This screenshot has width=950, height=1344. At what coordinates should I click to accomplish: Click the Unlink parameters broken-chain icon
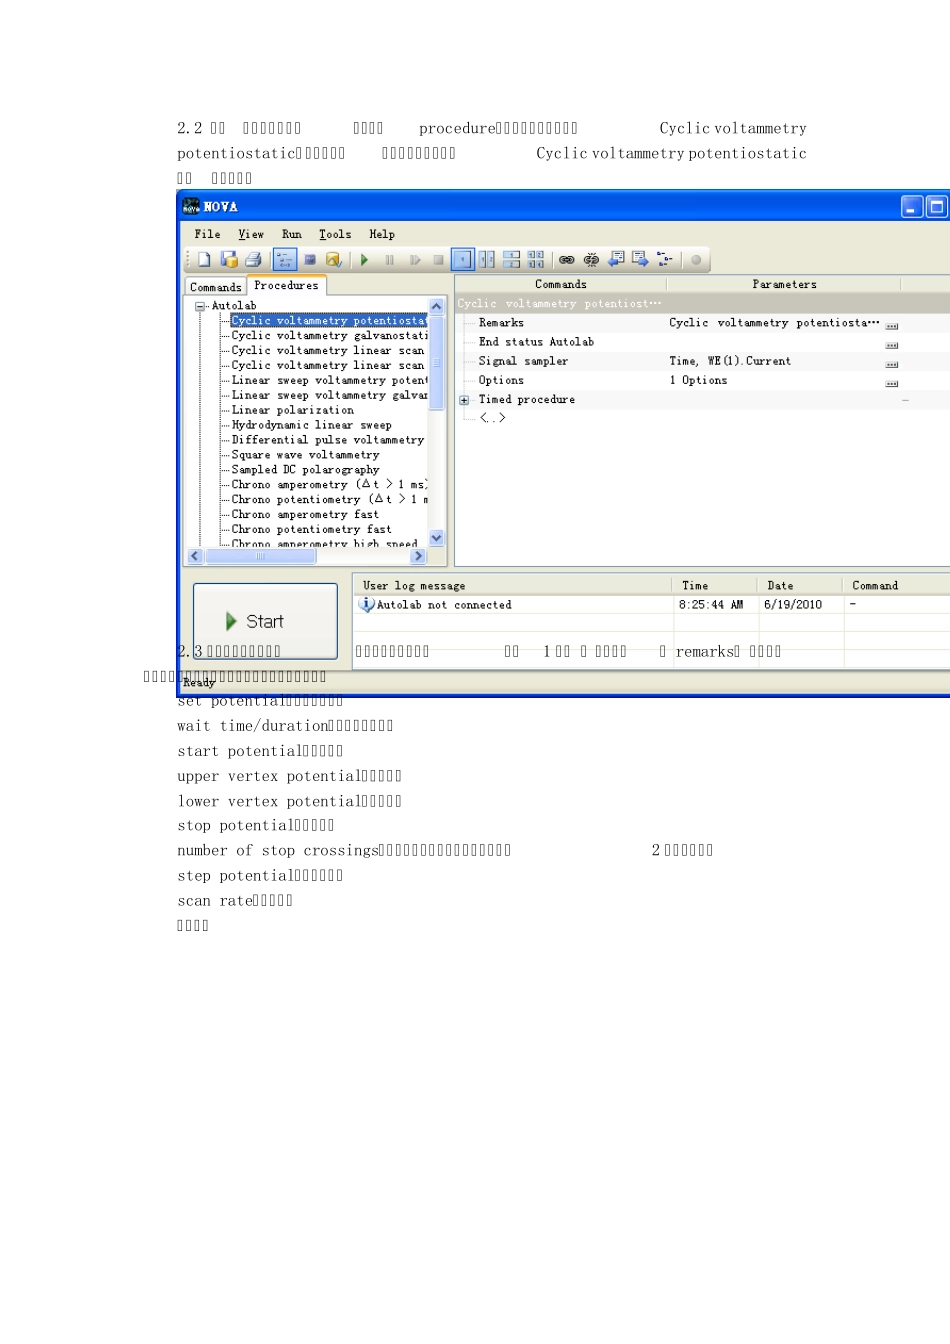point(591,260)
